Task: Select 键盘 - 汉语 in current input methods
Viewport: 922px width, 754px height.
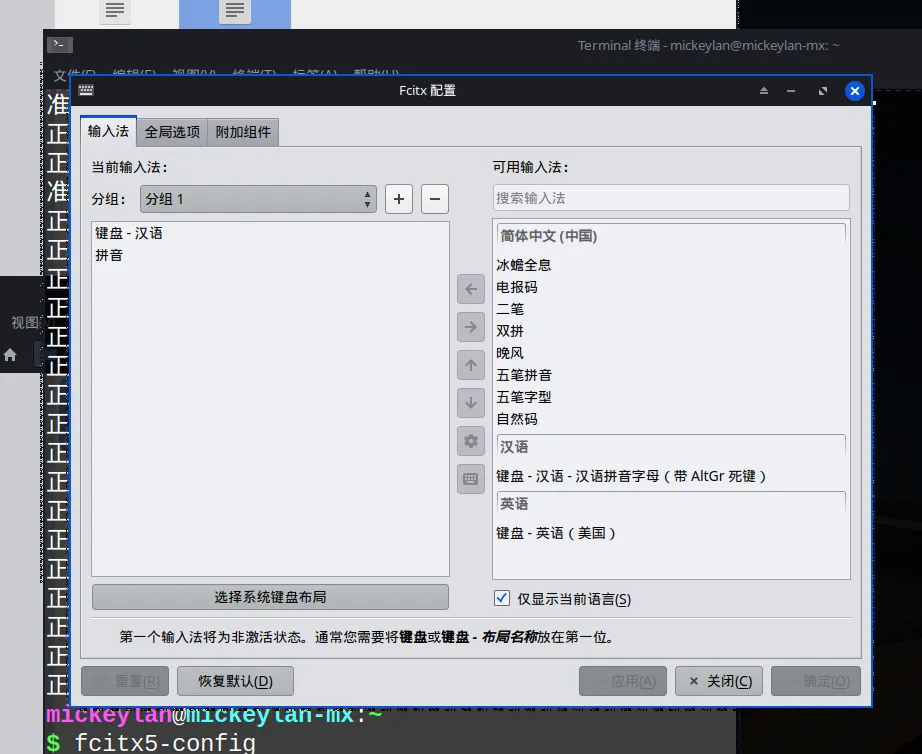Action: point(270,233)
